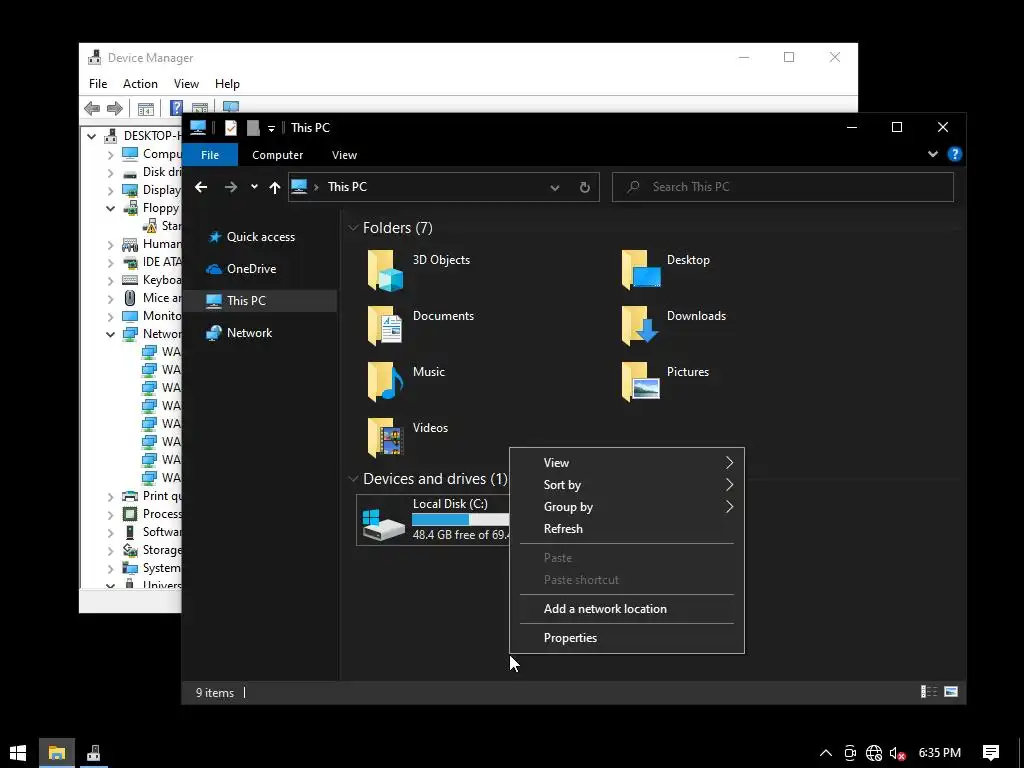This screenshot has width=1024, height=768.
Task: Open Device Manager Help menu
Action: tap(227, 84)
